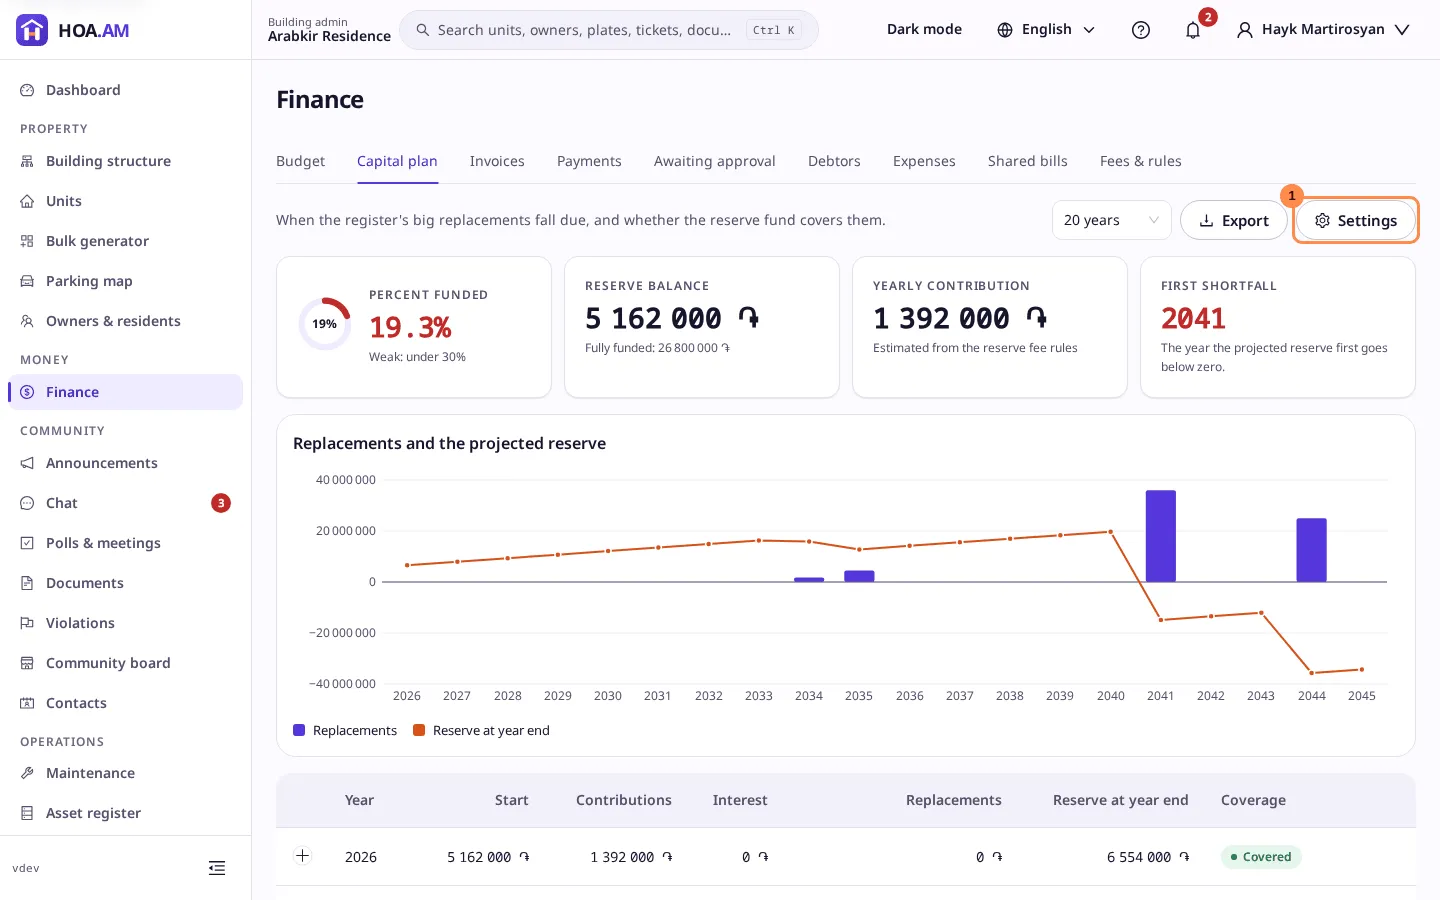
Task: Click the HOA.AM logo icon
Action: point(32,30)
